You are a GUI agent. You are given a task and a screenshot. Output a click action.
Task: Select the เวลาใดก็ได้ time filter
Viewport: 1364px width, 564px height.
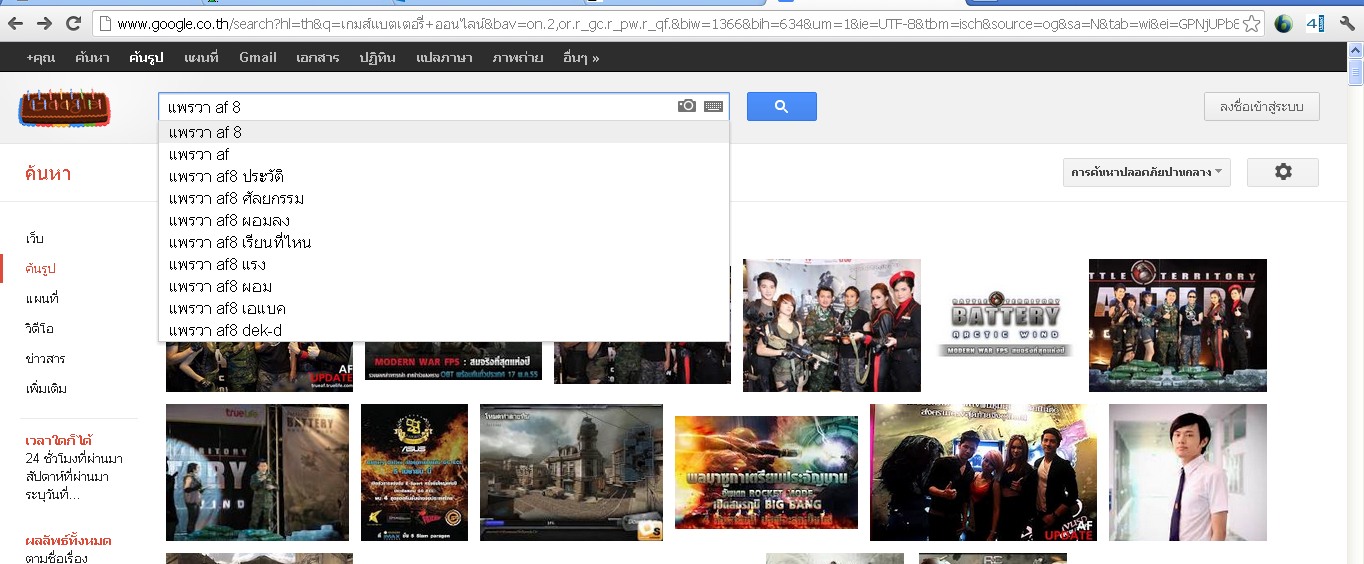coord(59,441)
